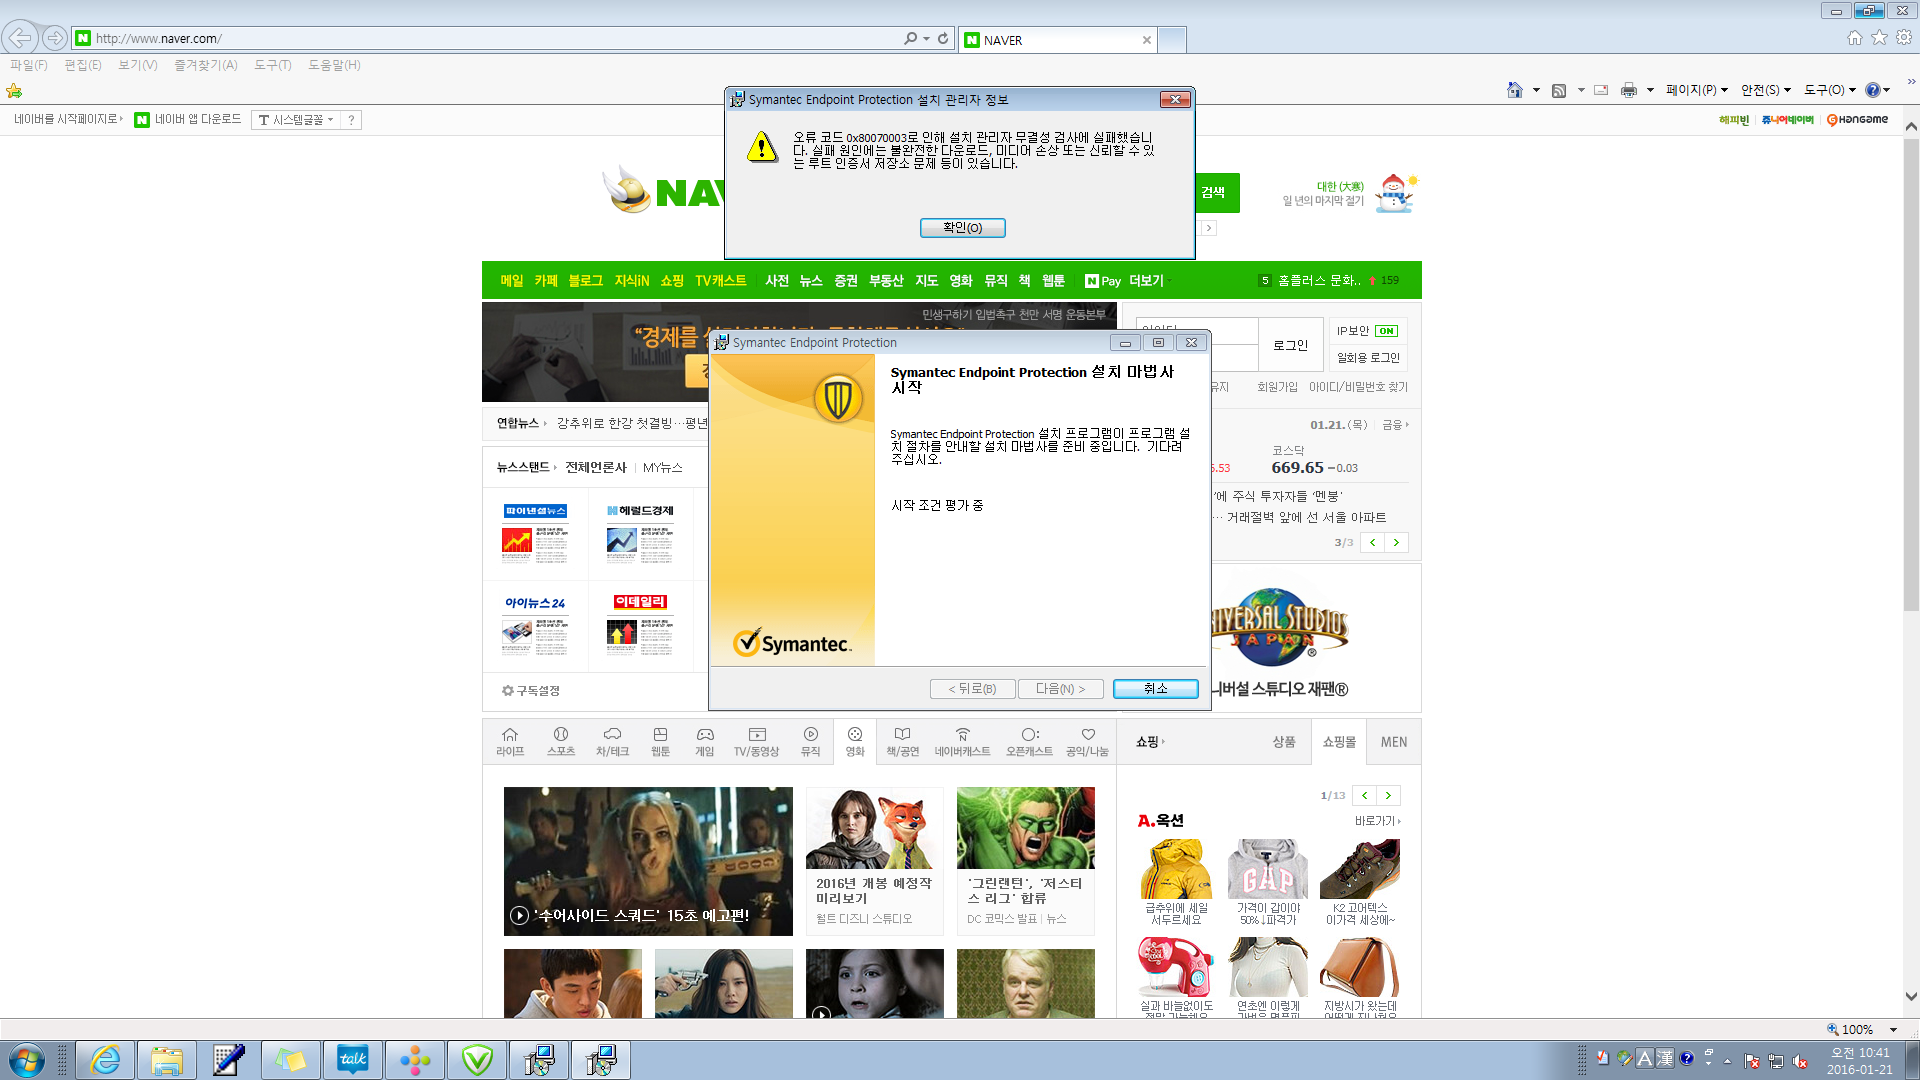Image resolution: width=1920 pixels, height=1080 pixels.
Task: Open the new tab button
Action: point(1172,40)
